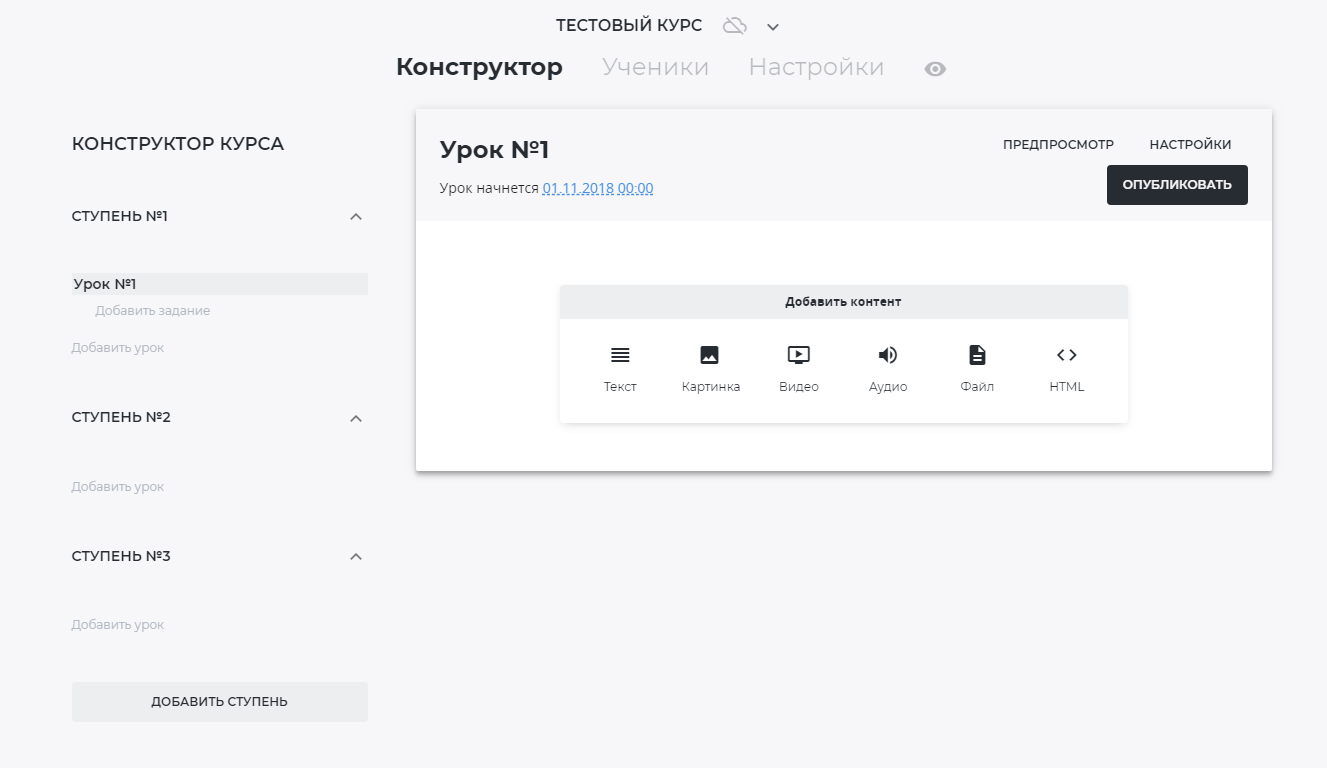1327x768 pixels.
Task: Toggle the eye preview icon beside Настройки
Action: [935, 69]
